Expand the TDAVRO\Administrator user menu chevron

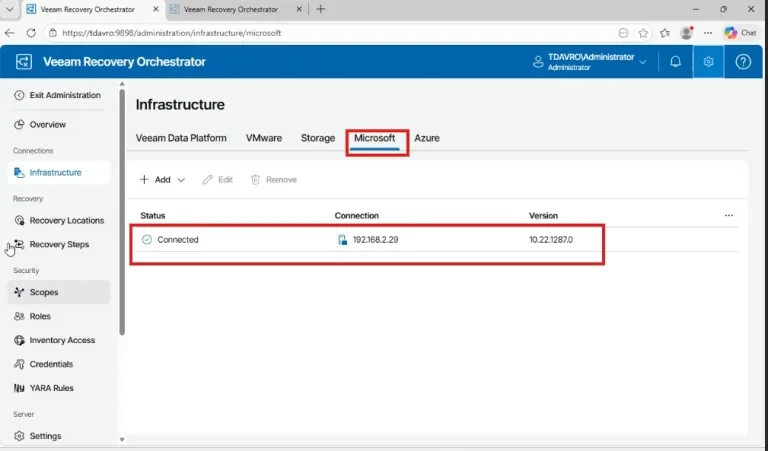click(643, 62)
